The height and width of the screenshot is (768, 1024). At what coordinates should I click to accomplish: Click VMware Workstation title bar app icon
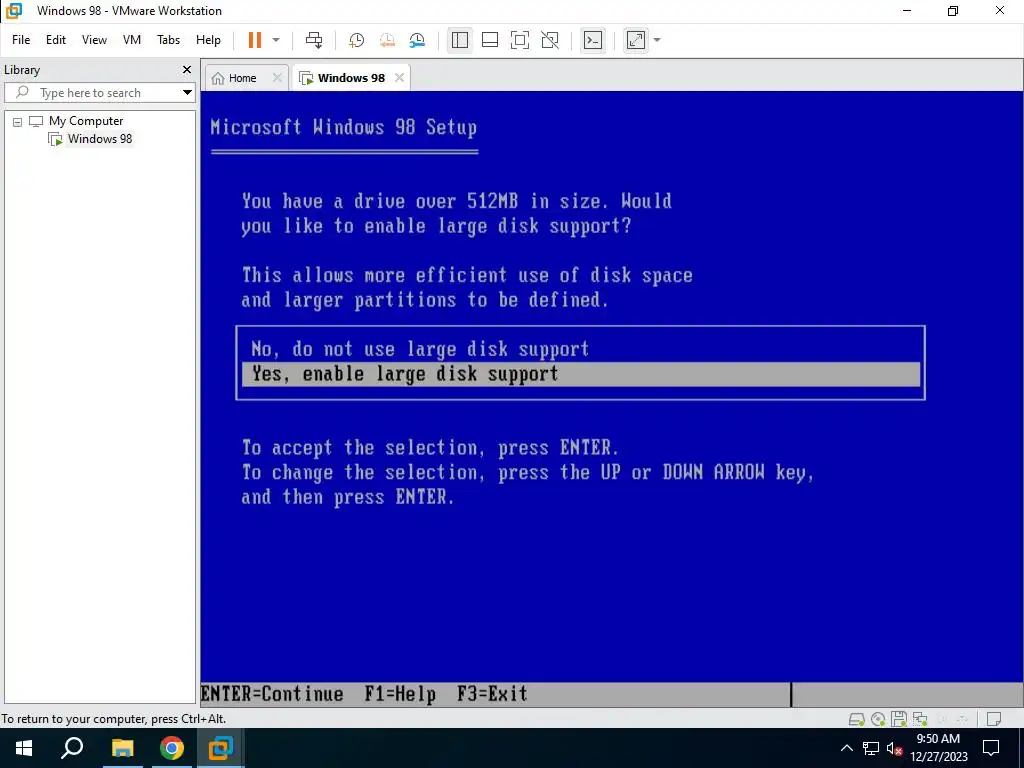(x=14, y=10)
